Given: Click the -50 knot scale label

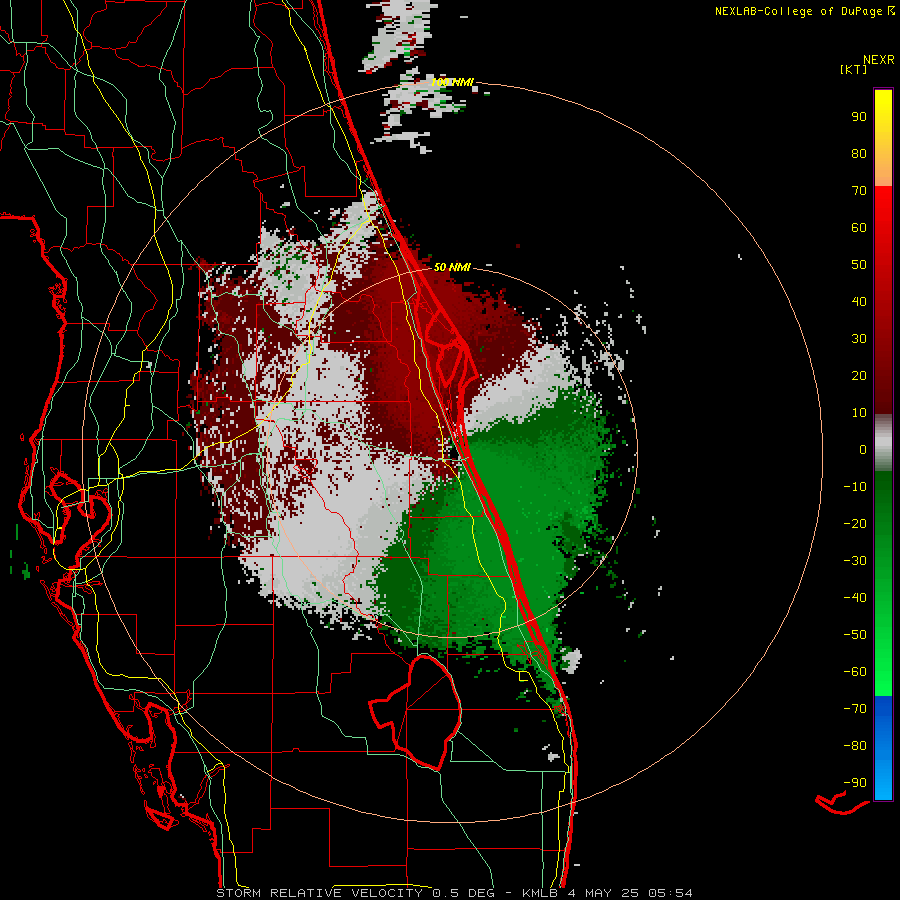Looking at the screenshot, I should pyautogui.click(x=855, y=635).
